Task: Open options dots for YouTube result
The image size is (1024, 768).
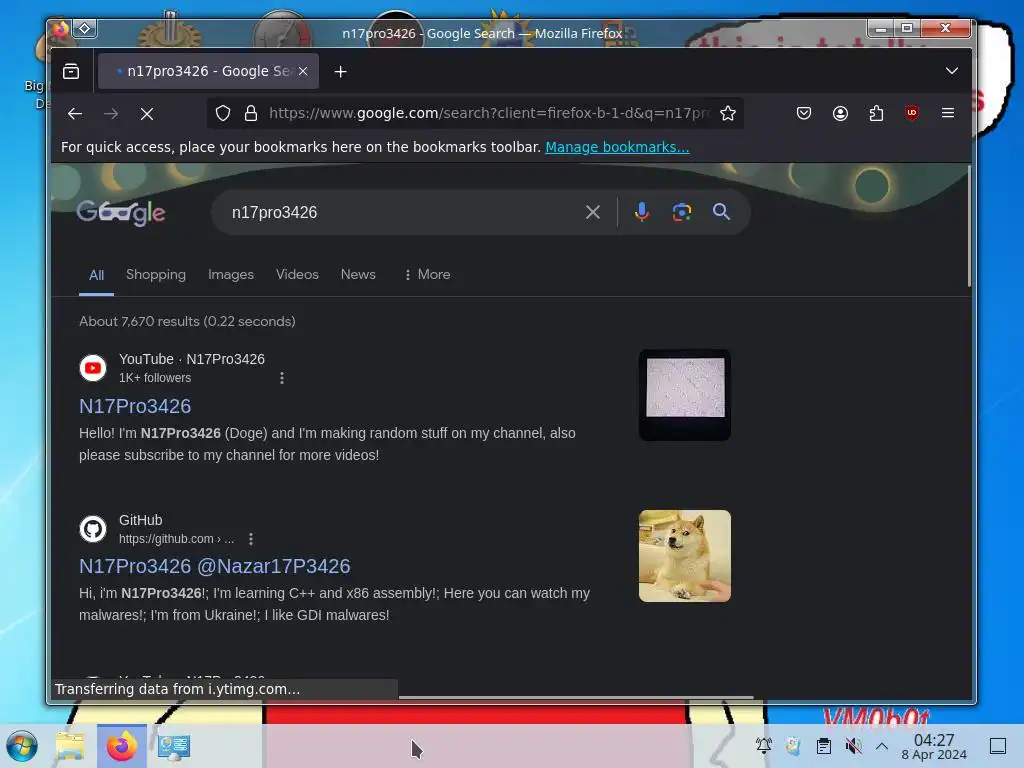Action: [281, 378]
